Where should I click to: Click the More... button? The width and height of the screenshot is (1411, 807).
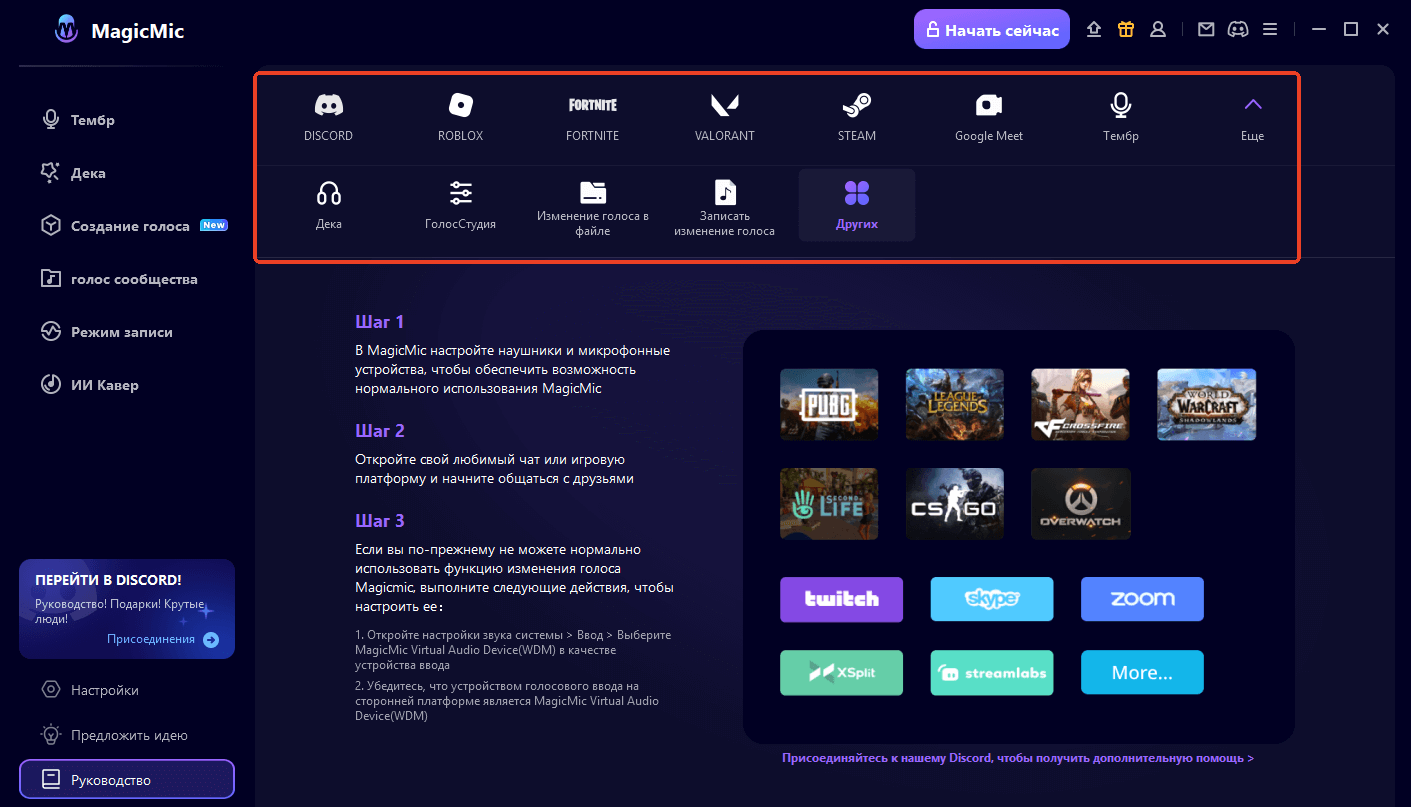(x=1142, y=673)
